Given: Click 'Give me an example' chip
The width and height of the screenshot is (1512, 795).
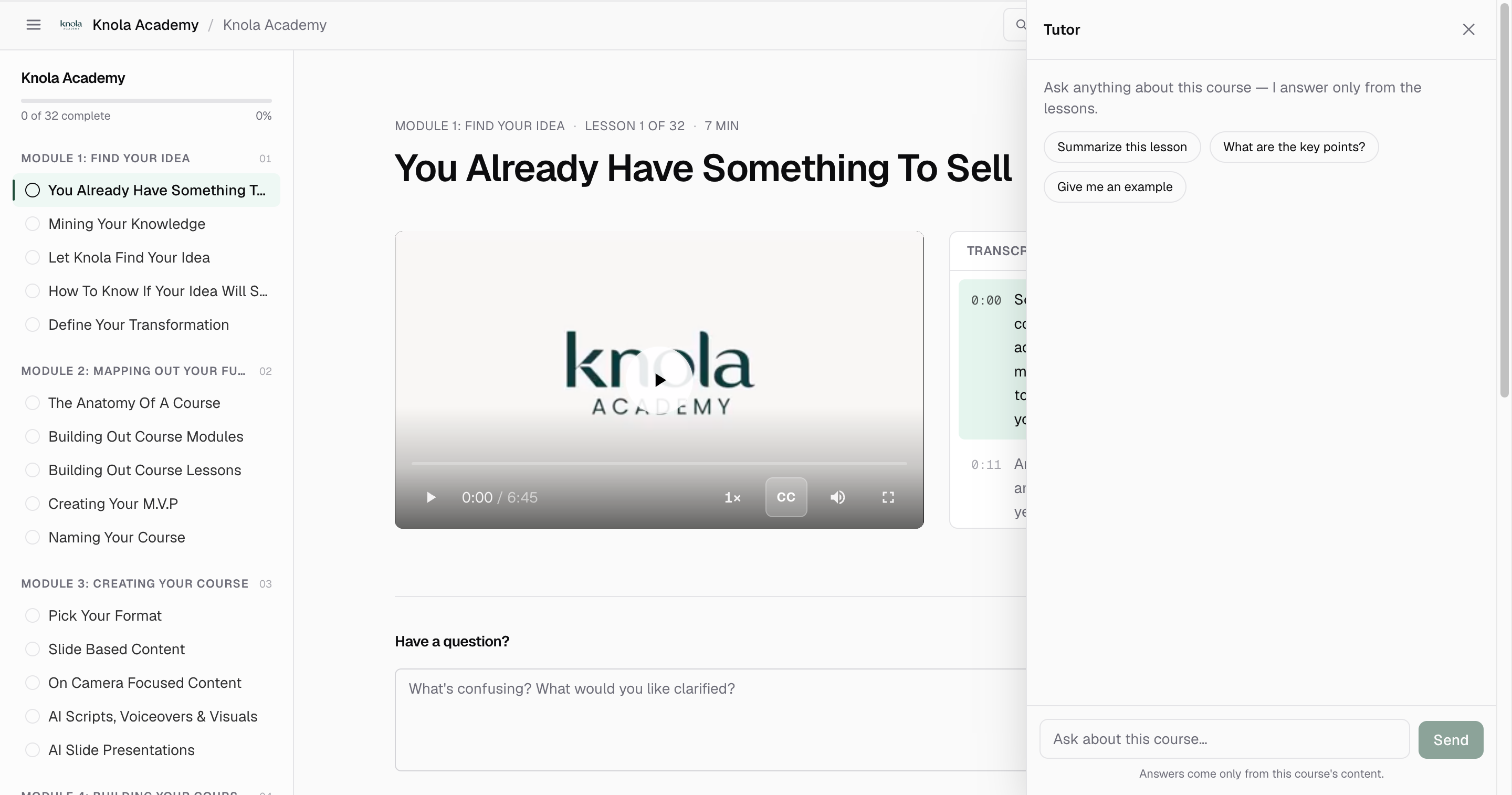Looking at the screenshot, I should click(x=1115, y=187).
